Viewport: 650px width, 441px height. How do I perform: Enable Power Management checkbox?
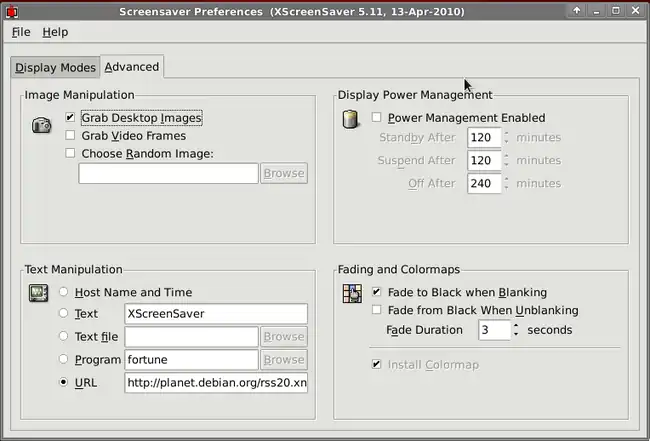(x=377, y=118)
